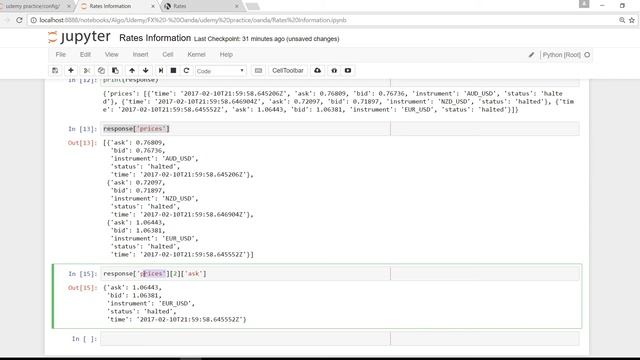This screenshot has width=640, height=360.
Task: Open the File menu
Action: [x=61, y=55]
